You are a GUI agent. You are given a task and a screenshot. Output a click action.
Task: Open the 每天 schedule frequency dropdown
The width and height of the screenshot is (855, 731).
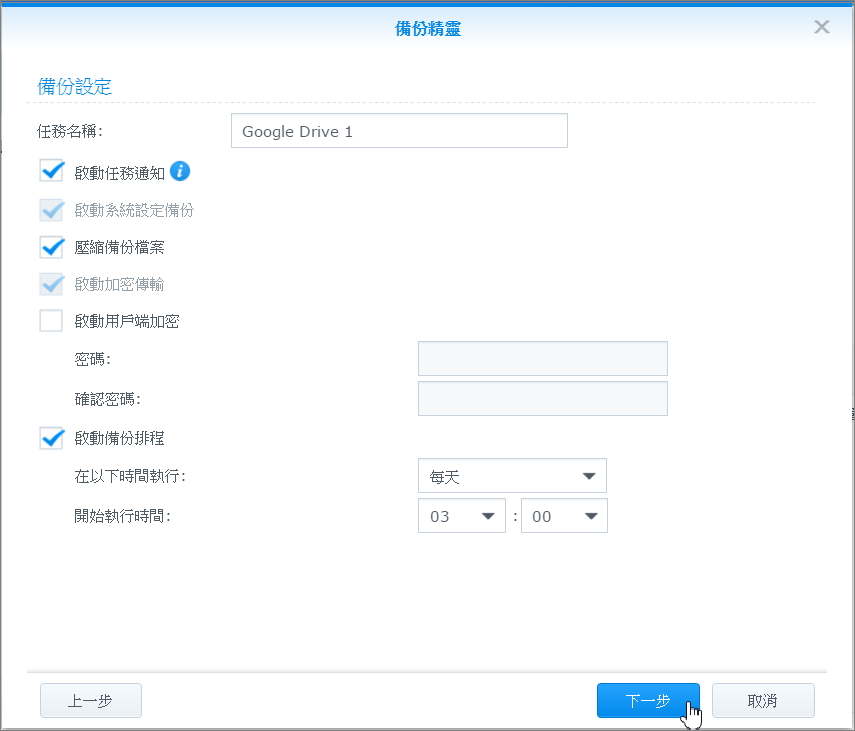(512, 476)
